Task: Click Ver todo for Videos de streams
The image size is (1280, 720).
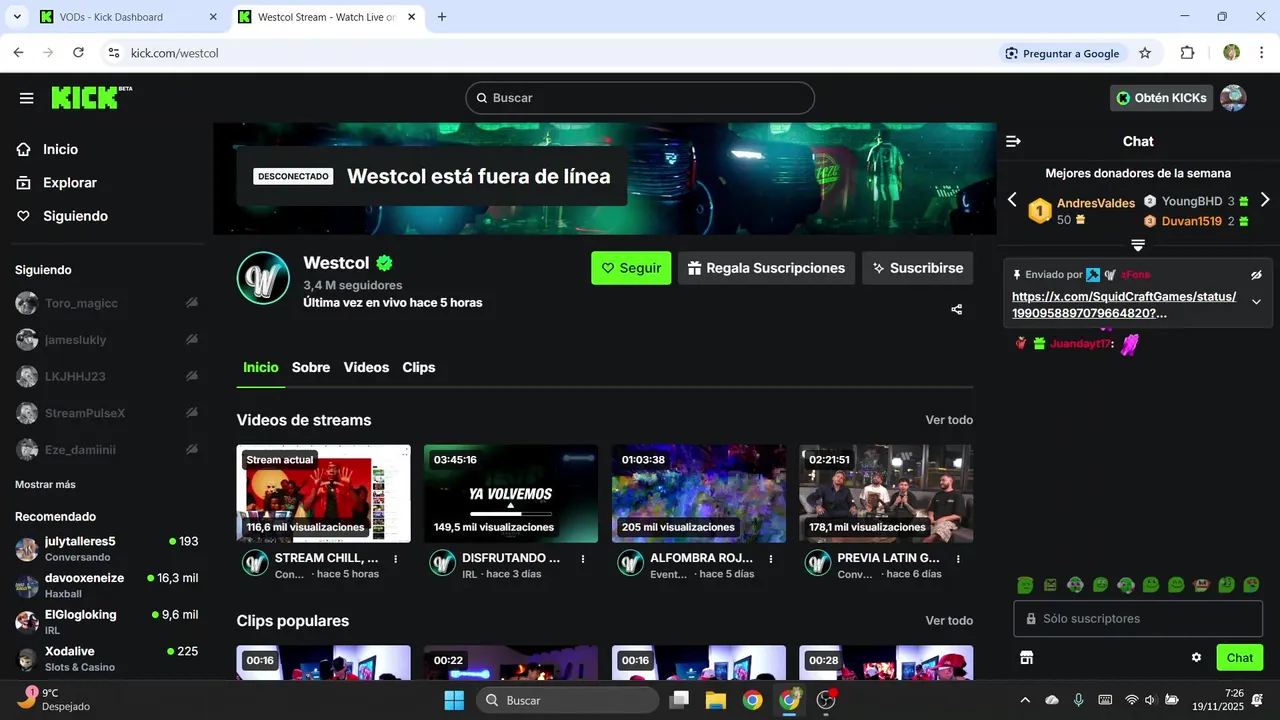Action: tap(949, 420)
